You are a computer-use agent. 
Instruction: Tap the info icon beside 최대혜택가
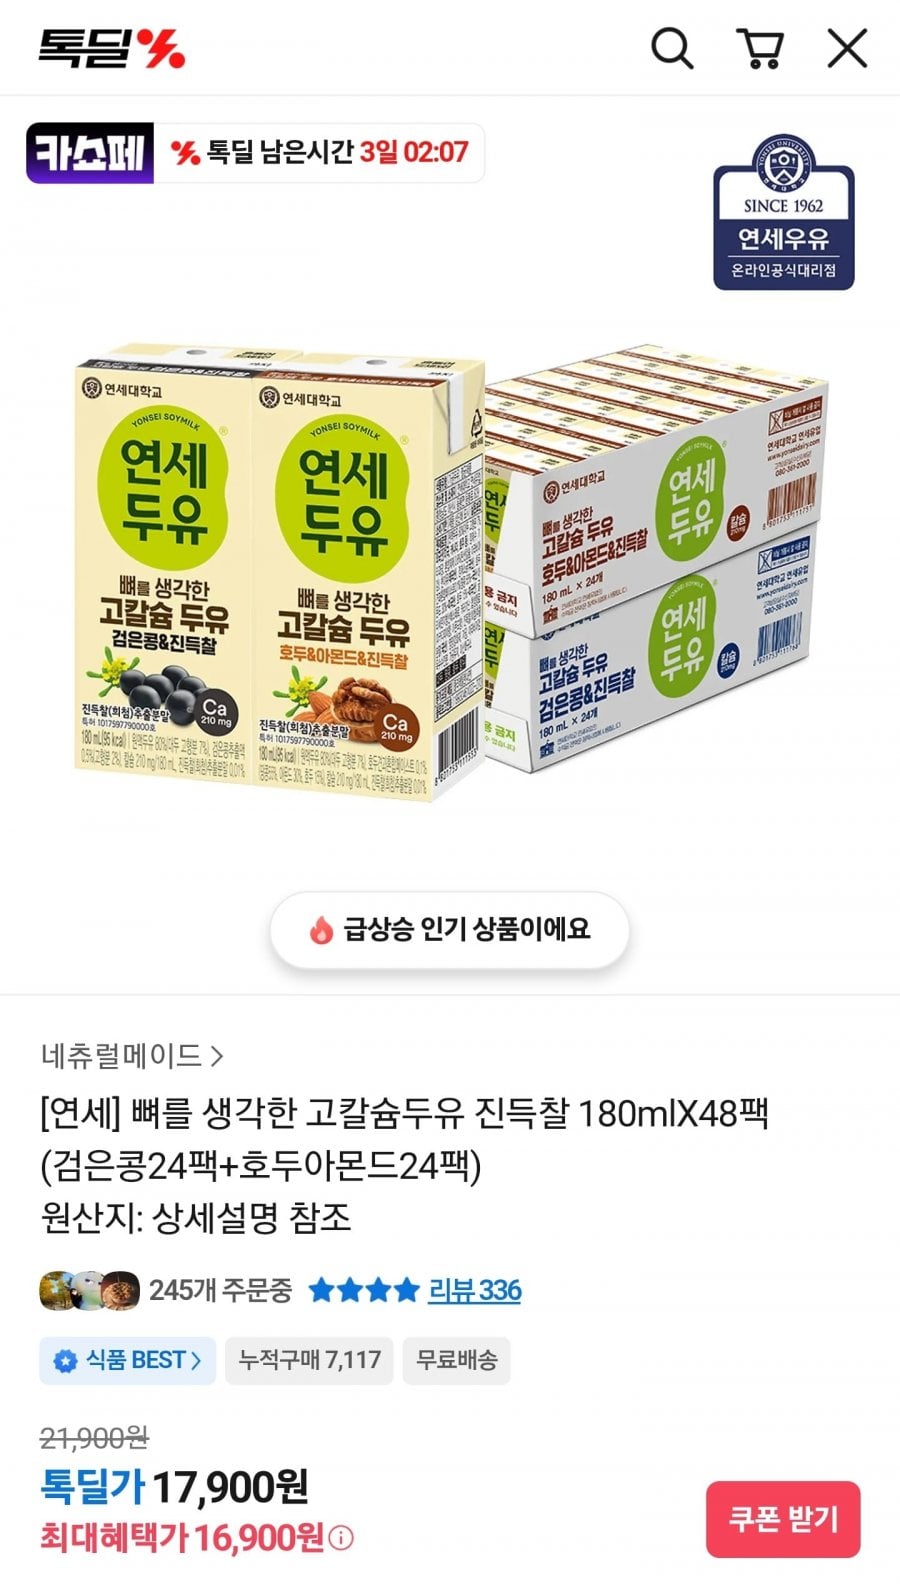(x=341, y=1538)
